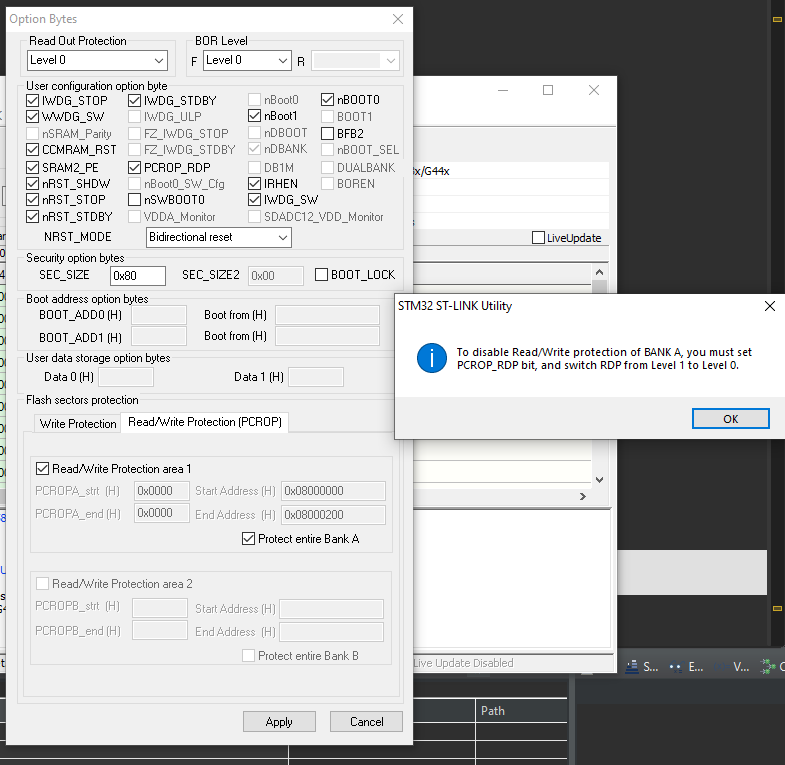Screen dimensions: 785x765
Task: Click Apply in Option Bytes dialog
Action: click(279, 721)
